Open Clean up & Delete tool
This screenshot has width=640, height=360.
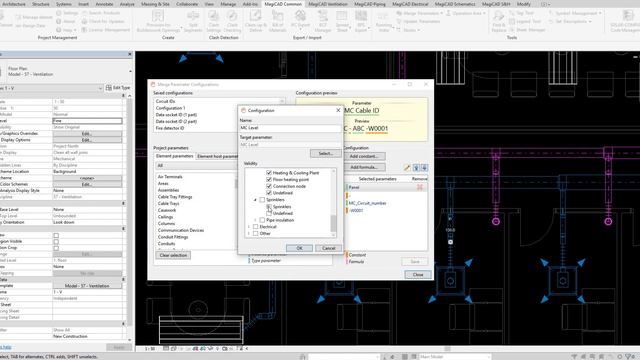coord(256,21)
